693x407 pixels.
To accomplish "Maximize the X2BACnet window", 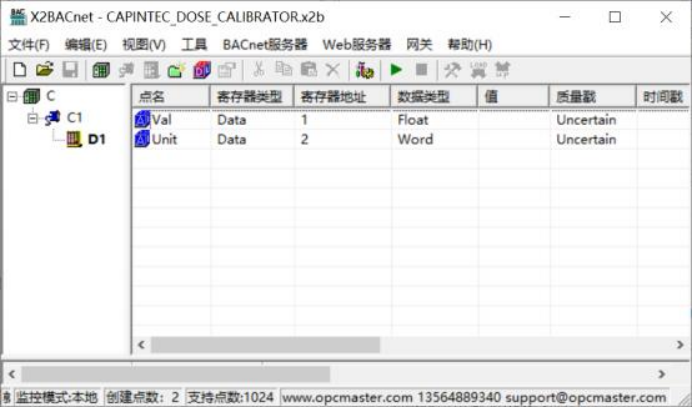I will (x=615, y=17).
